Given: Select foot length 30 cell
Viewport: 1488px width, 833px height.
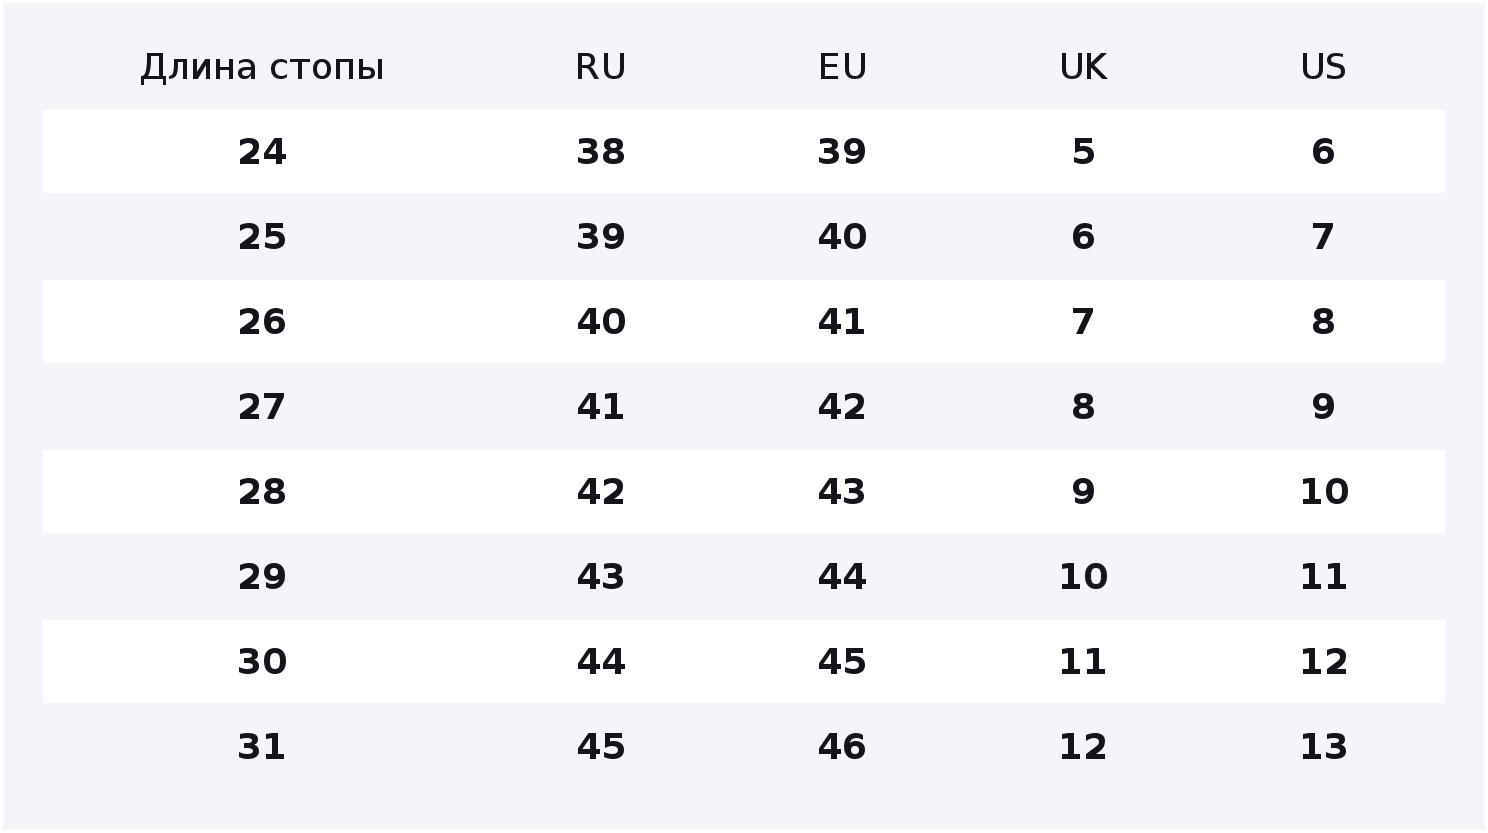Looking at the screenshot, I should [x=262, y=662].
